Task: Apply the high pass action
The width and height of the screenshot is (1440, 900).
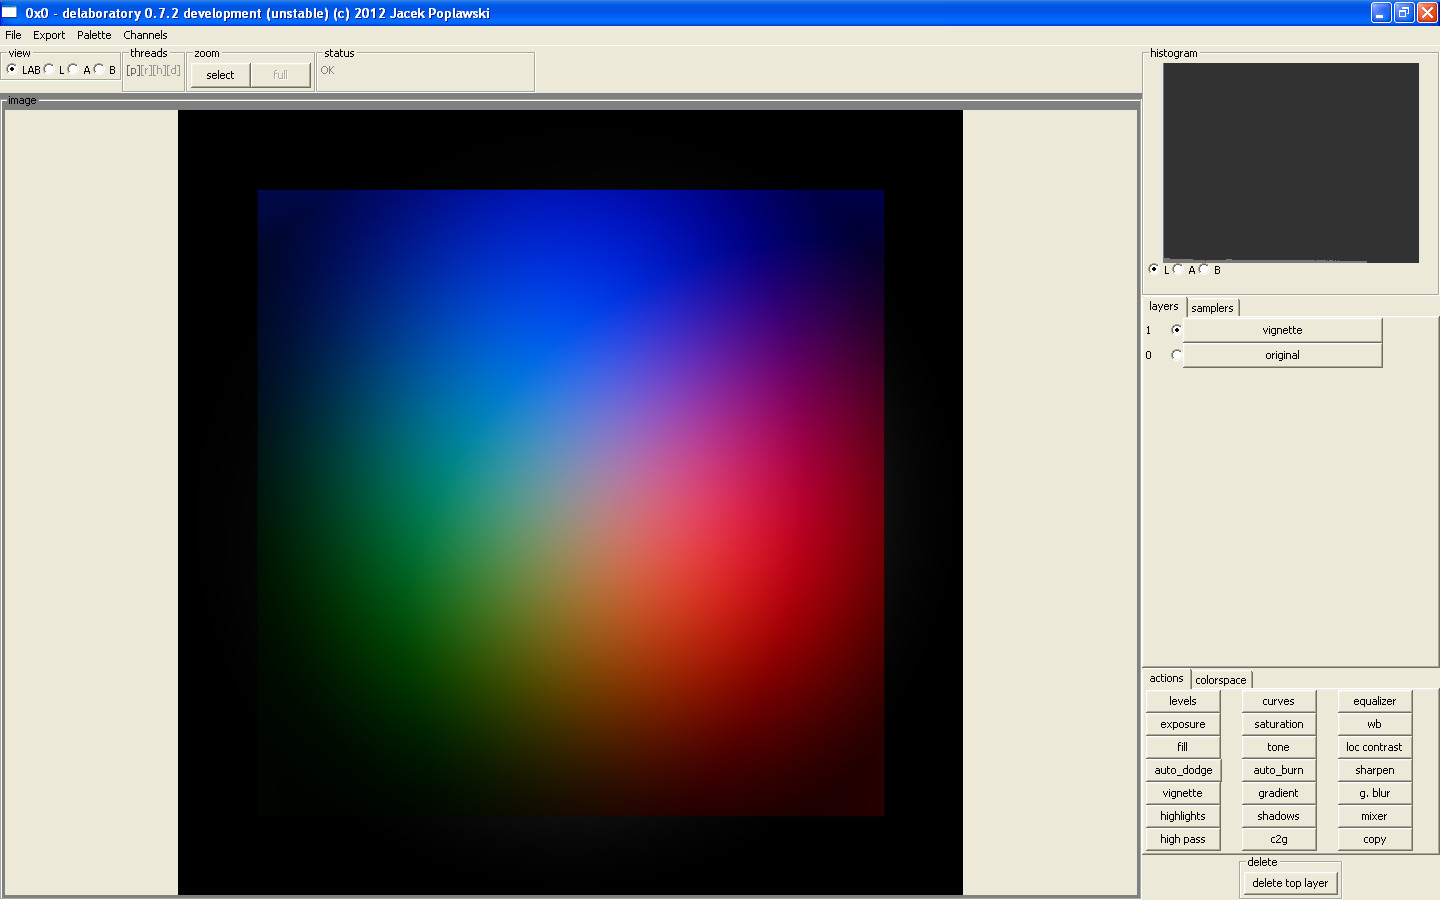Action: pos(1183,839)
